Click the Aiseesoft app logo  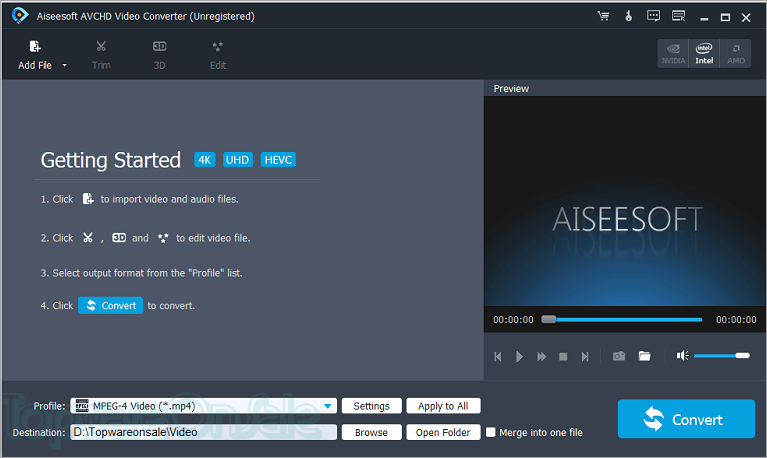[x=20, y=16]
